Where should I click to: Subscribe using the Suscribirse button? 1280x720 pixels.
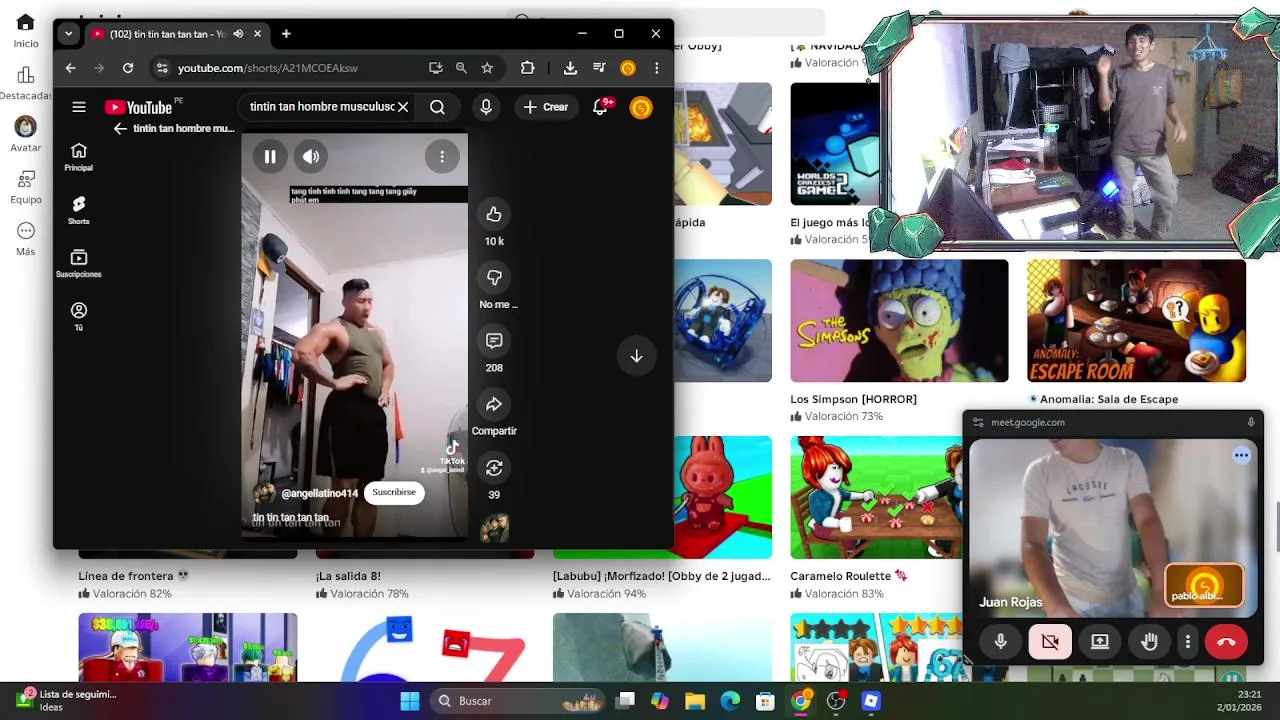[x=394, y=492]
